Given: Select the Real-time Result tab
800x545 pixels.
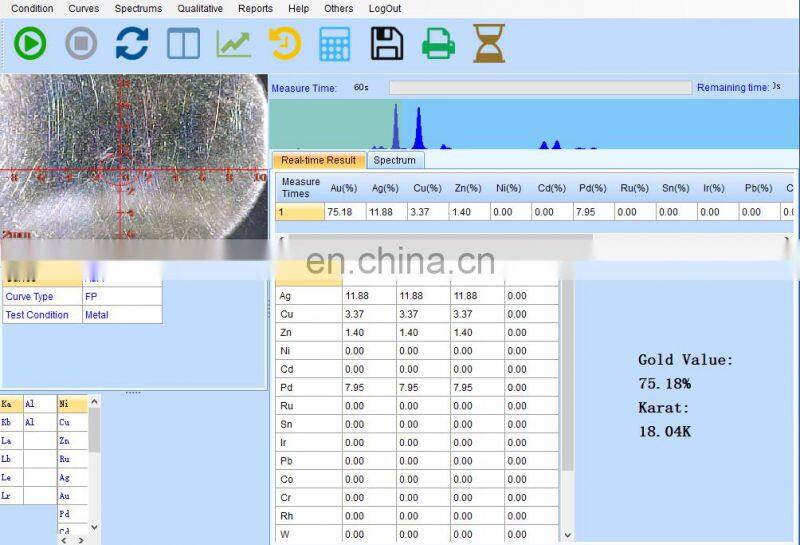Looking at the screenshot, I should [318, 160].
